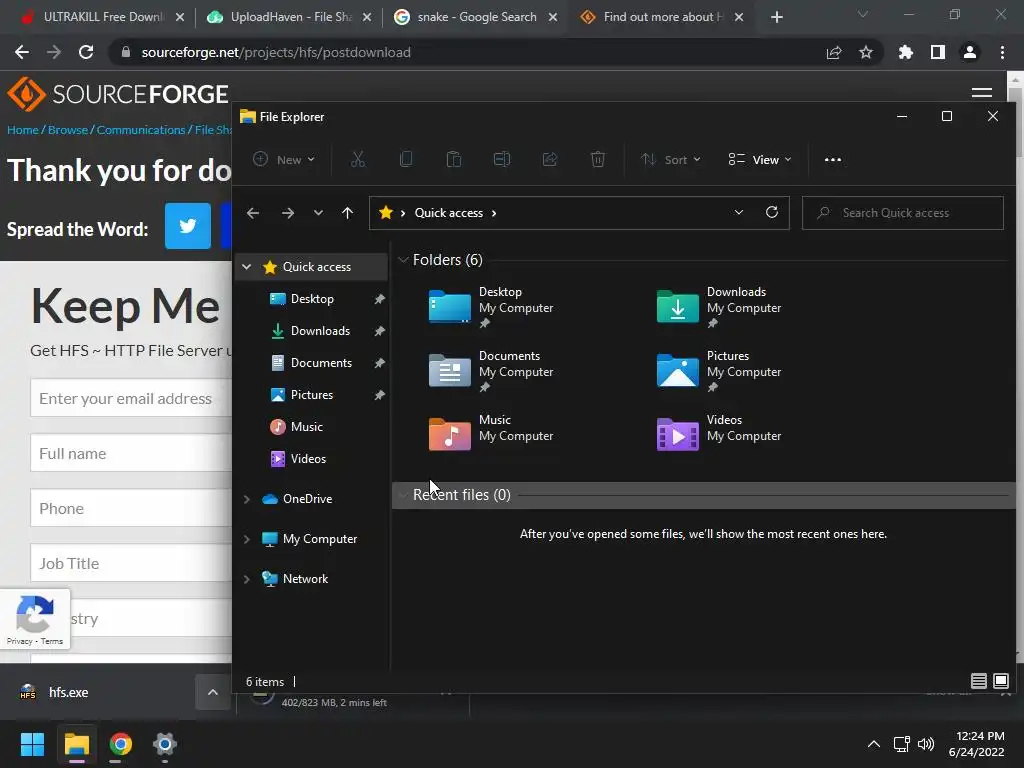Expand the My Computer tree node

coord(247,539)
